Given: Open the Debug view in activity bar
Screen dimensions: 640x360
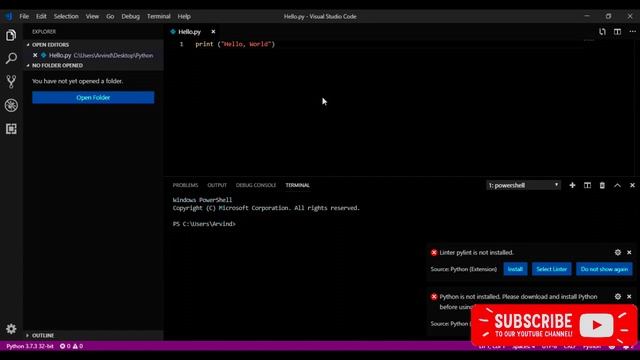Looking at the screenshot, I should tap(11, 105).
